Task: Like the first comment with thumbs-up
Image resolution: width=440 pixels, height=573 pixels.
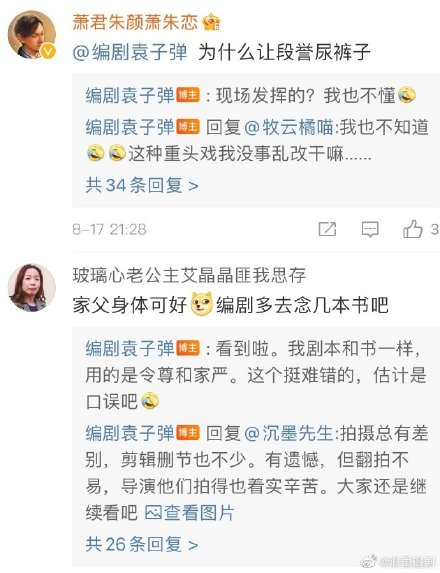Action: (x=413, y=229)
